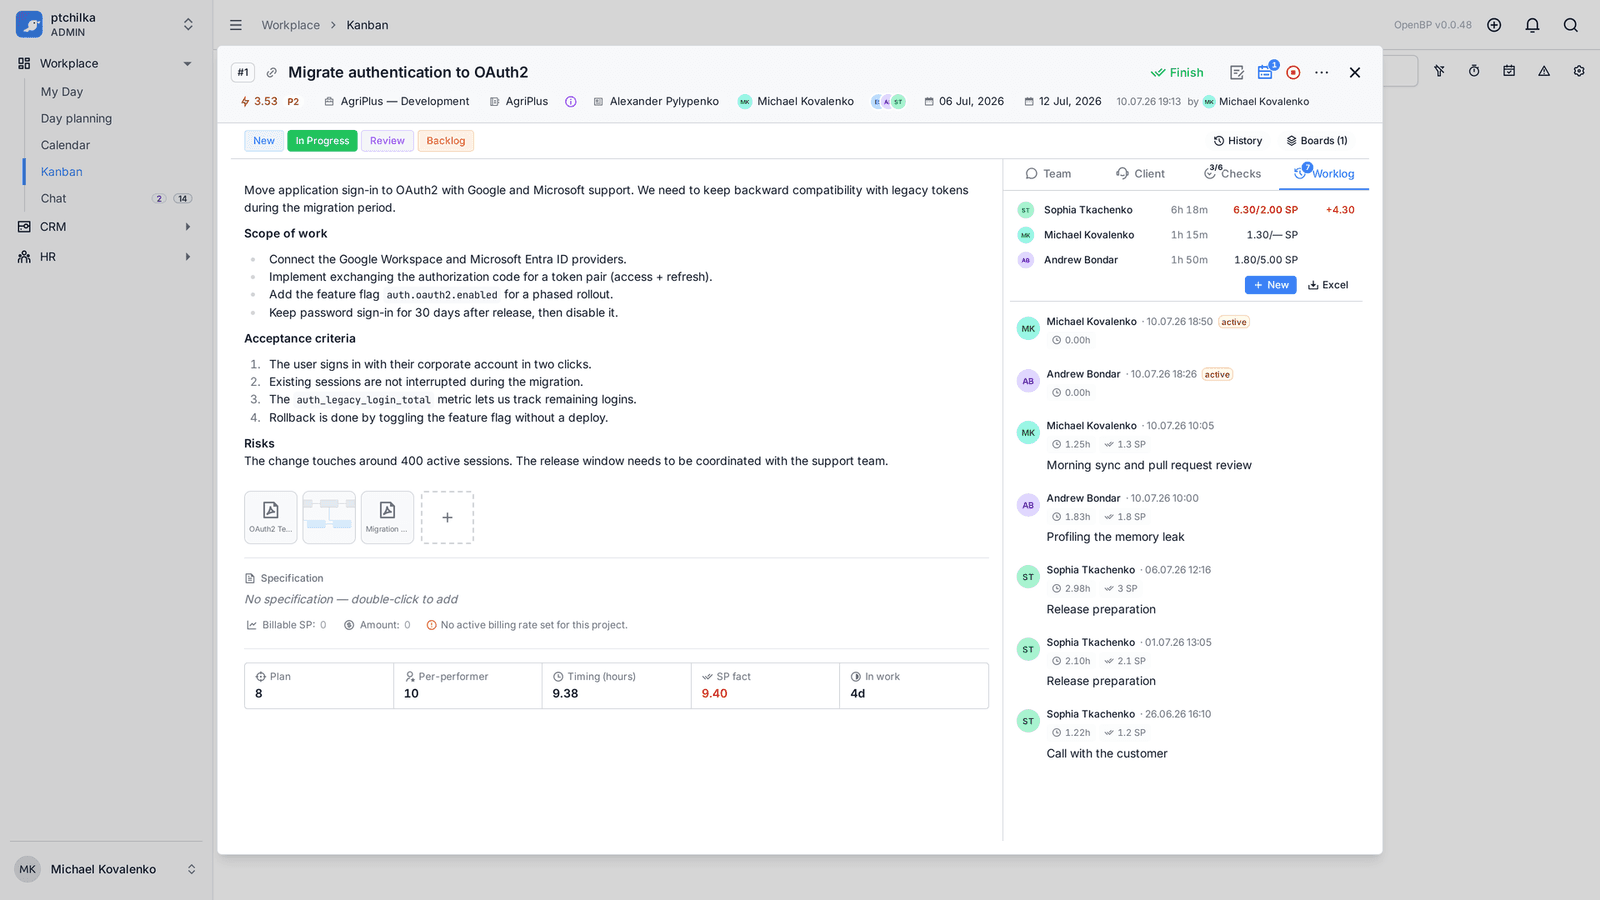Viewport: 1600px width, 900px height.
Task: Click the Per-performer value 10 field
Action: pyautogui.click(x=468, y=686)
